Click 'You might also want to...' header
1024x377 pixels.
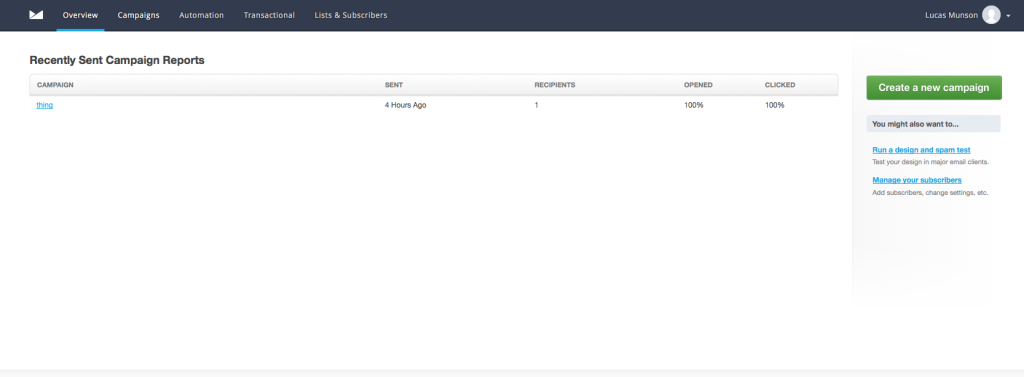click(933, 123)
